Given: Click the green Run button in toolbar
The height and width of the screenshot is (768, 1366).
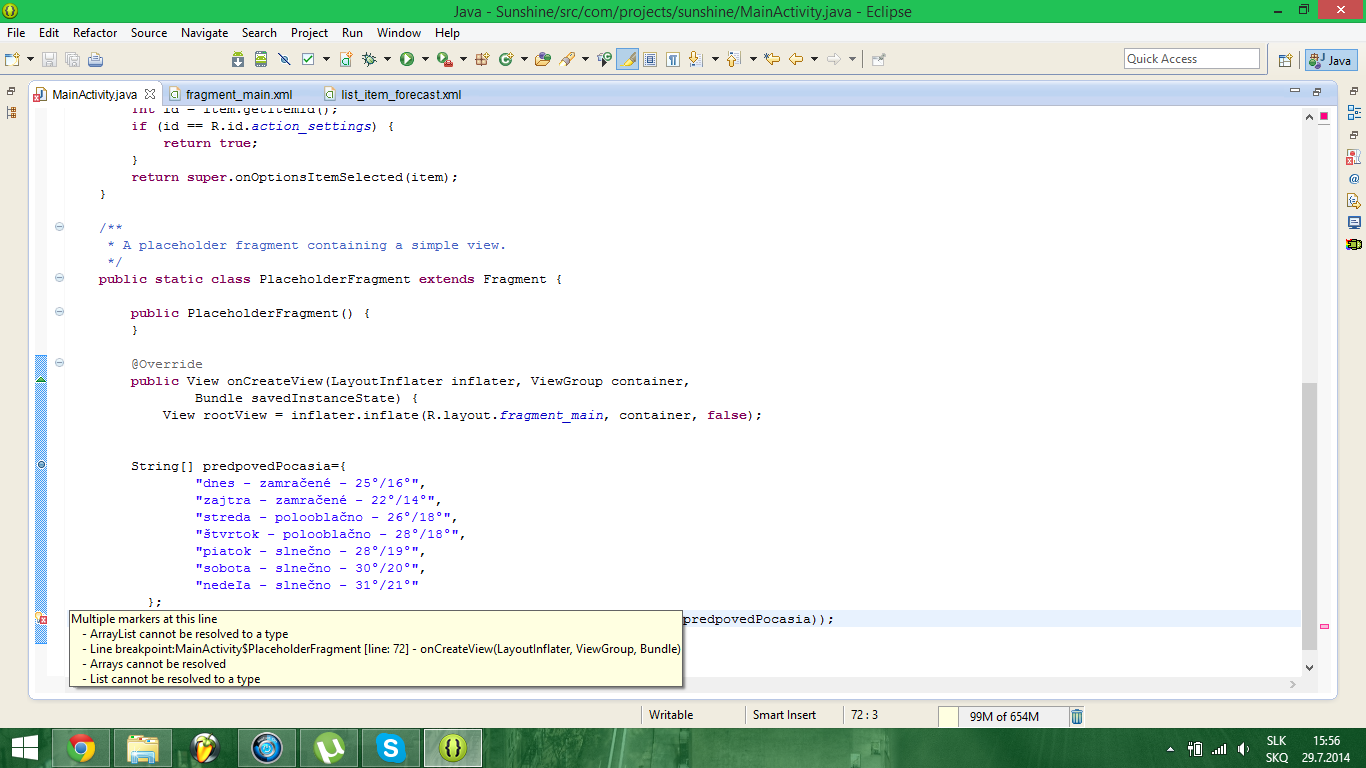Looking at the screenshot, I should (x=406, y=59).
